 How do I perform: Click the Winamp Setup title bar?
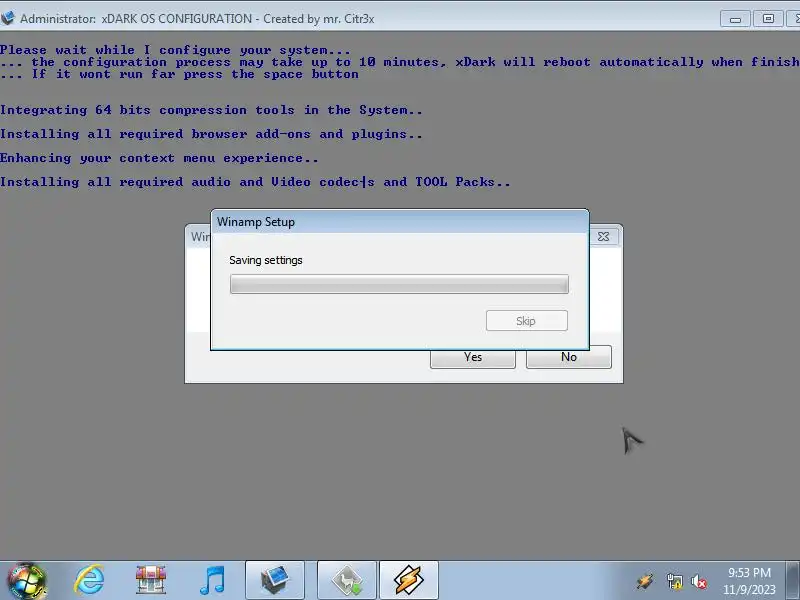coord(399,222)
